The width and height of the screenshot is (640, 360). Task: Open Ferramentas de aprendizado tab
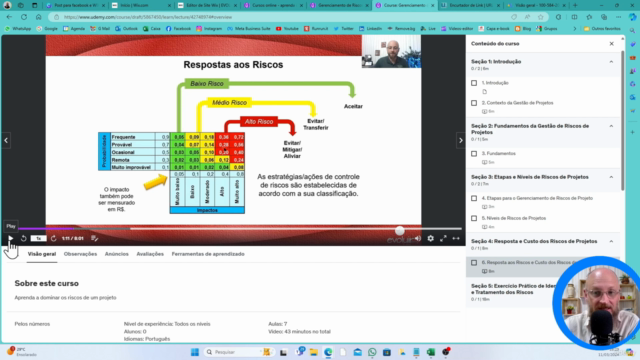(208, 254)
